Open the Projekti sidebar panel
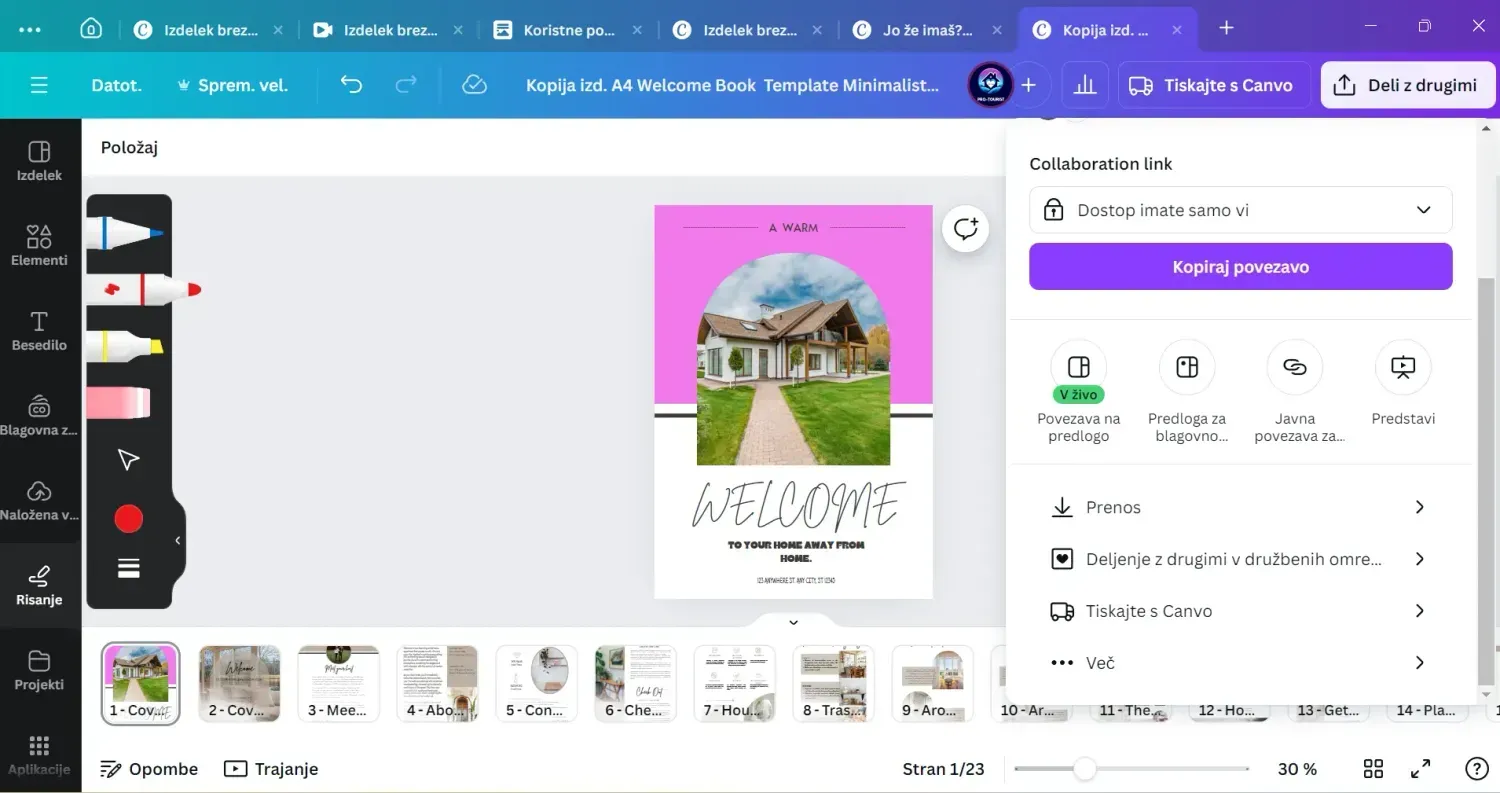 [39, 670]
